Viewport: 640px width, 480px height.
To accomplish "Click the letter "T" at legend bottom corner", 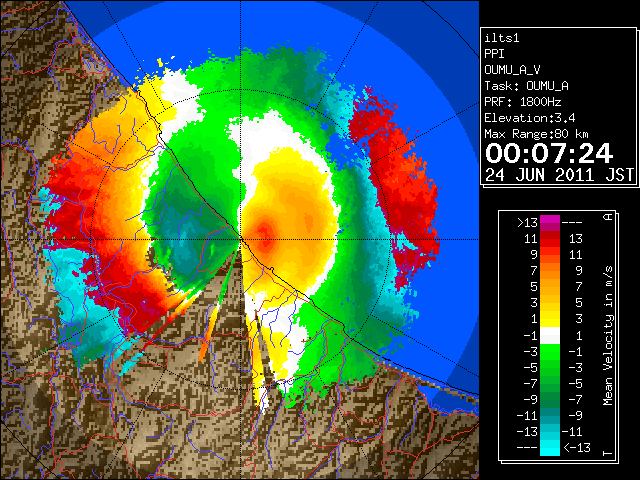I will (608, 453).
